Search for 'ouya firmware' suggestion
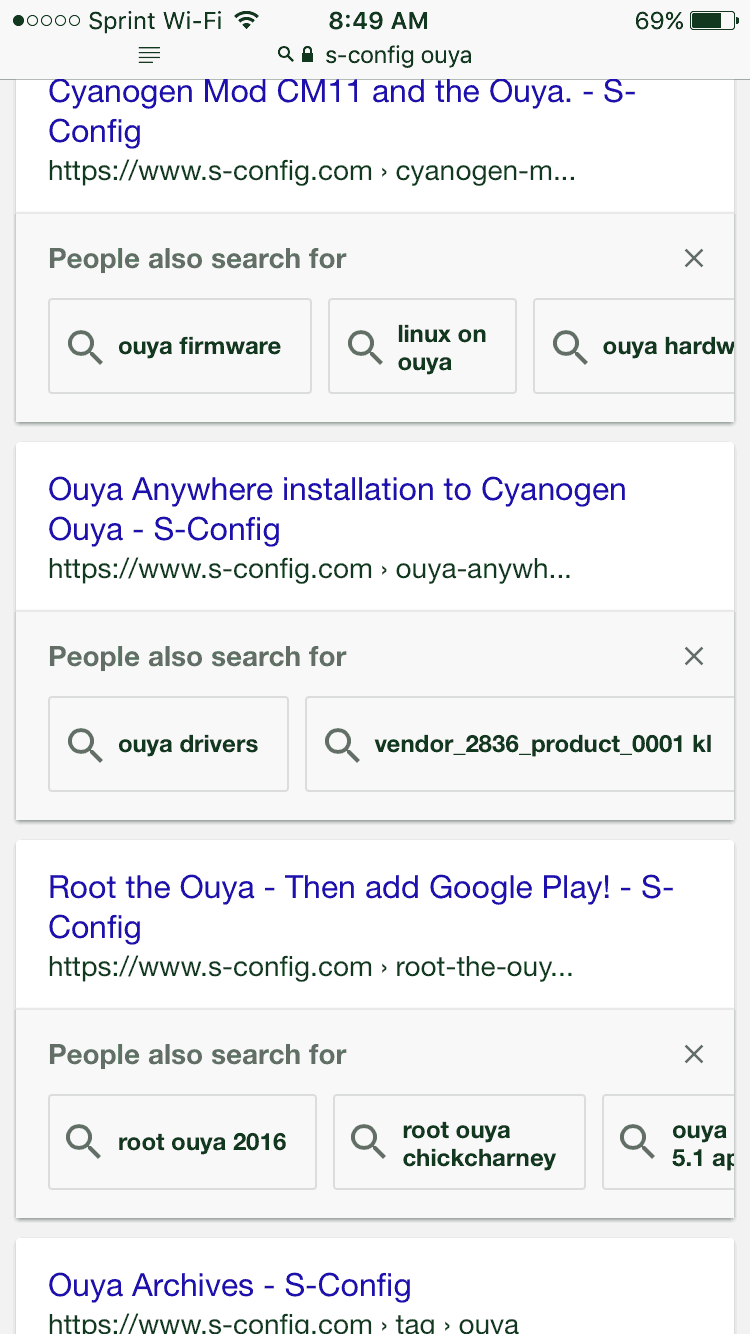The image size is (750, 1334). click(180, 346)
